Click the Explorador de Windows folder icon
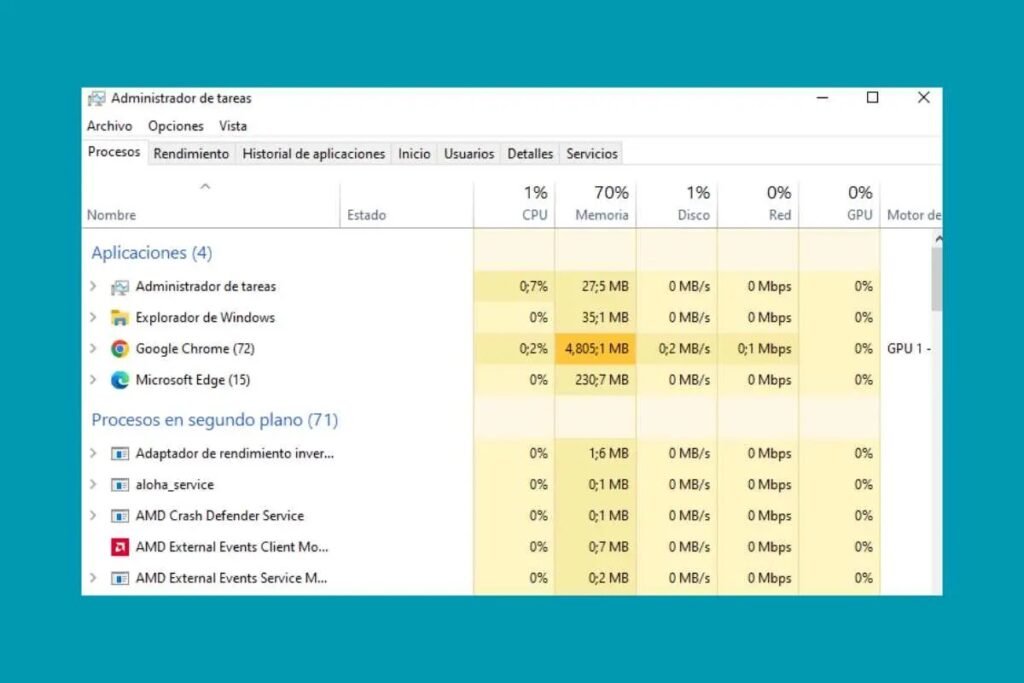Image resolution: width=1024 pixels, height=683 pixels. pos(120,318)
